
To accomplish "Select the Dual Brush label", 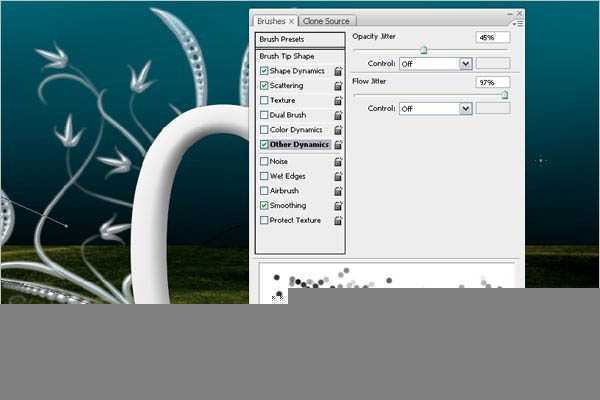I will click(x=288, y=115).
